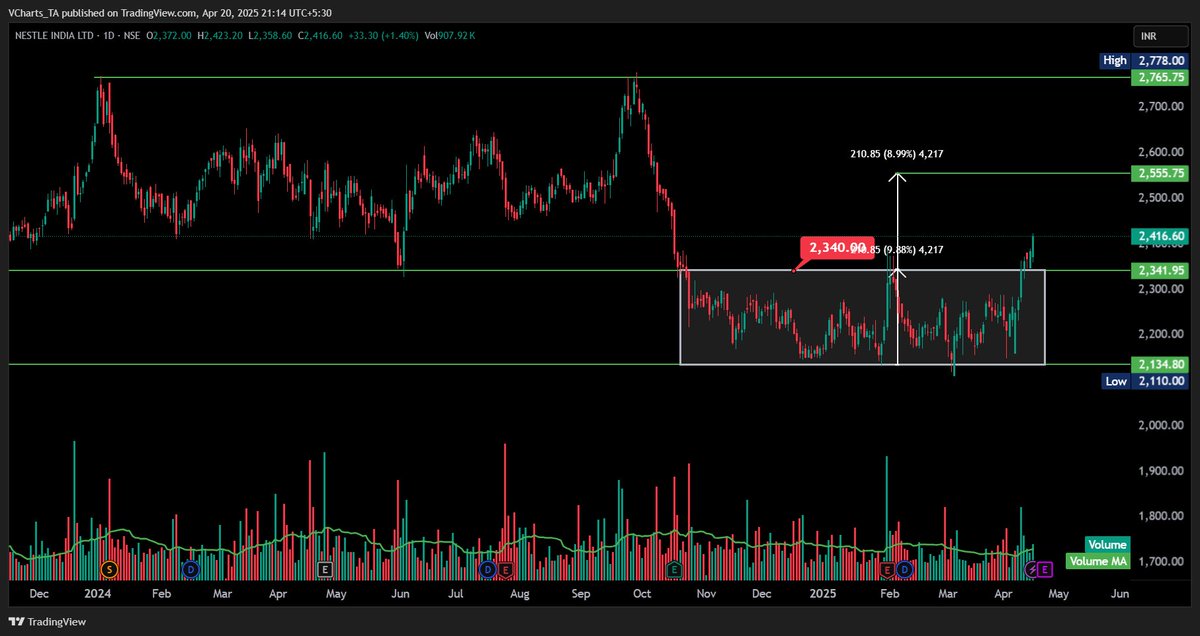Click the lightning event marker near May 2025
The image size is (1200, 636).
tap(1032, 569)
